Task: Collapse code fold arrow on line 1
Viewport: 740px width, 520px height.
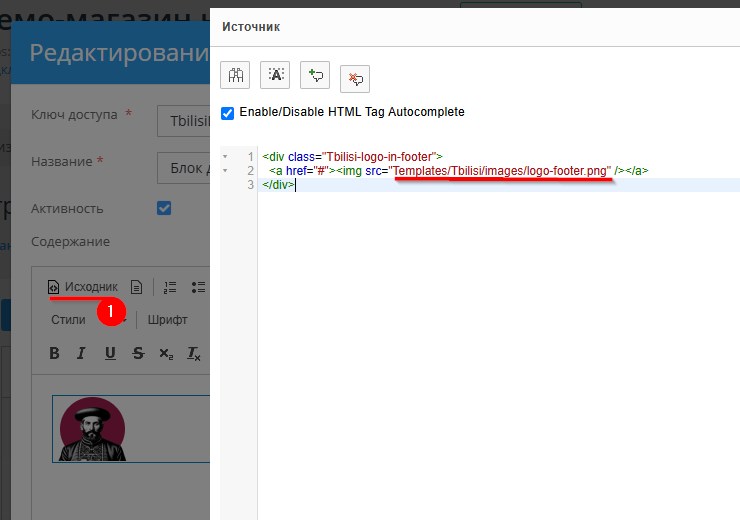Action: pyautogui.click(x=225, y=157)
